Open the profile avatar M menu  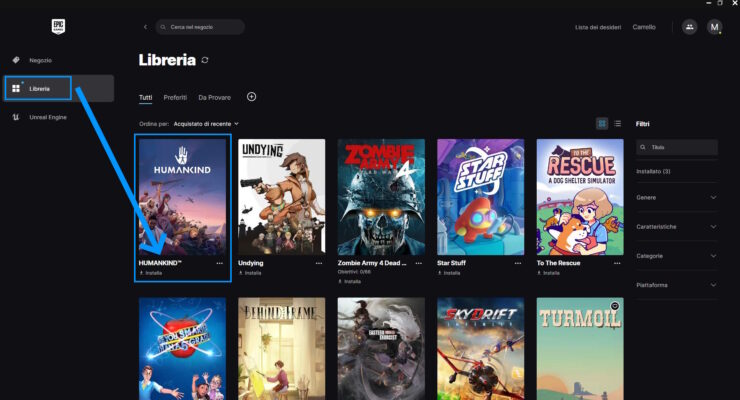[x=714, y=27]
